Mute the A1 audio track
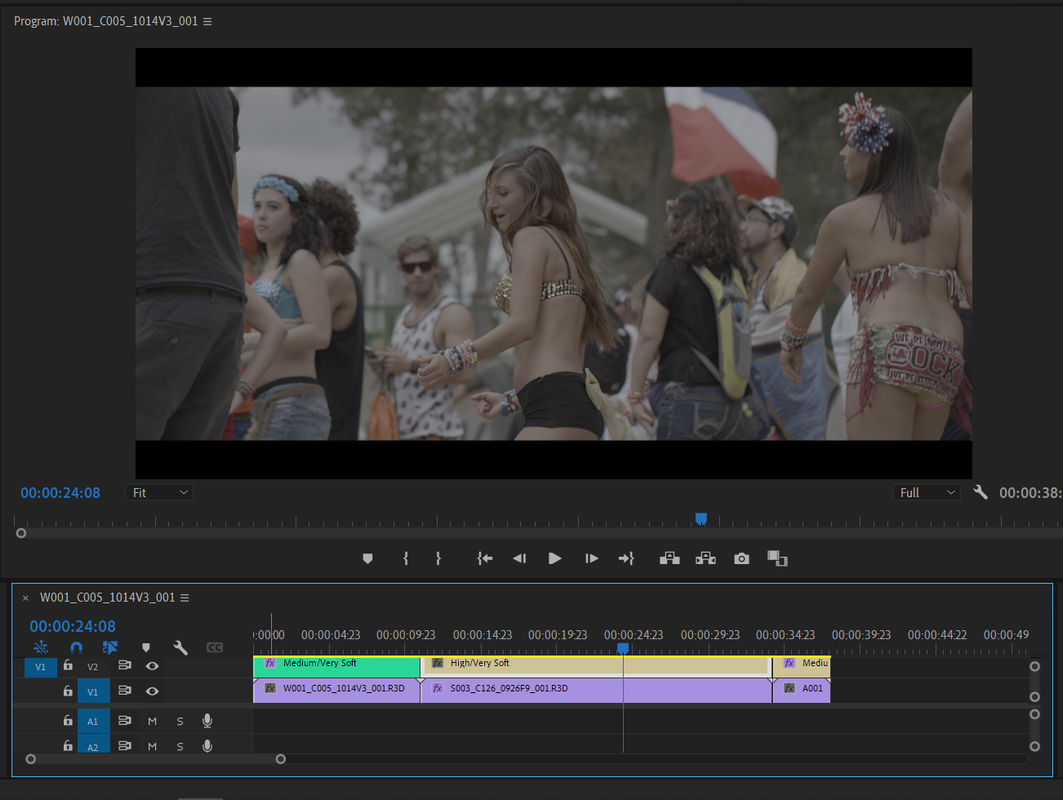The width and height of the screenshot is (1063, 800). [152, 721]
